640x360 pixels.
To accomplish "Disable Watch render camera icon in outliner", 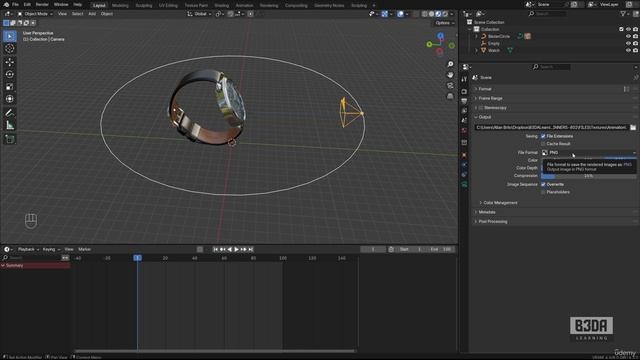I will click(635, 50).
